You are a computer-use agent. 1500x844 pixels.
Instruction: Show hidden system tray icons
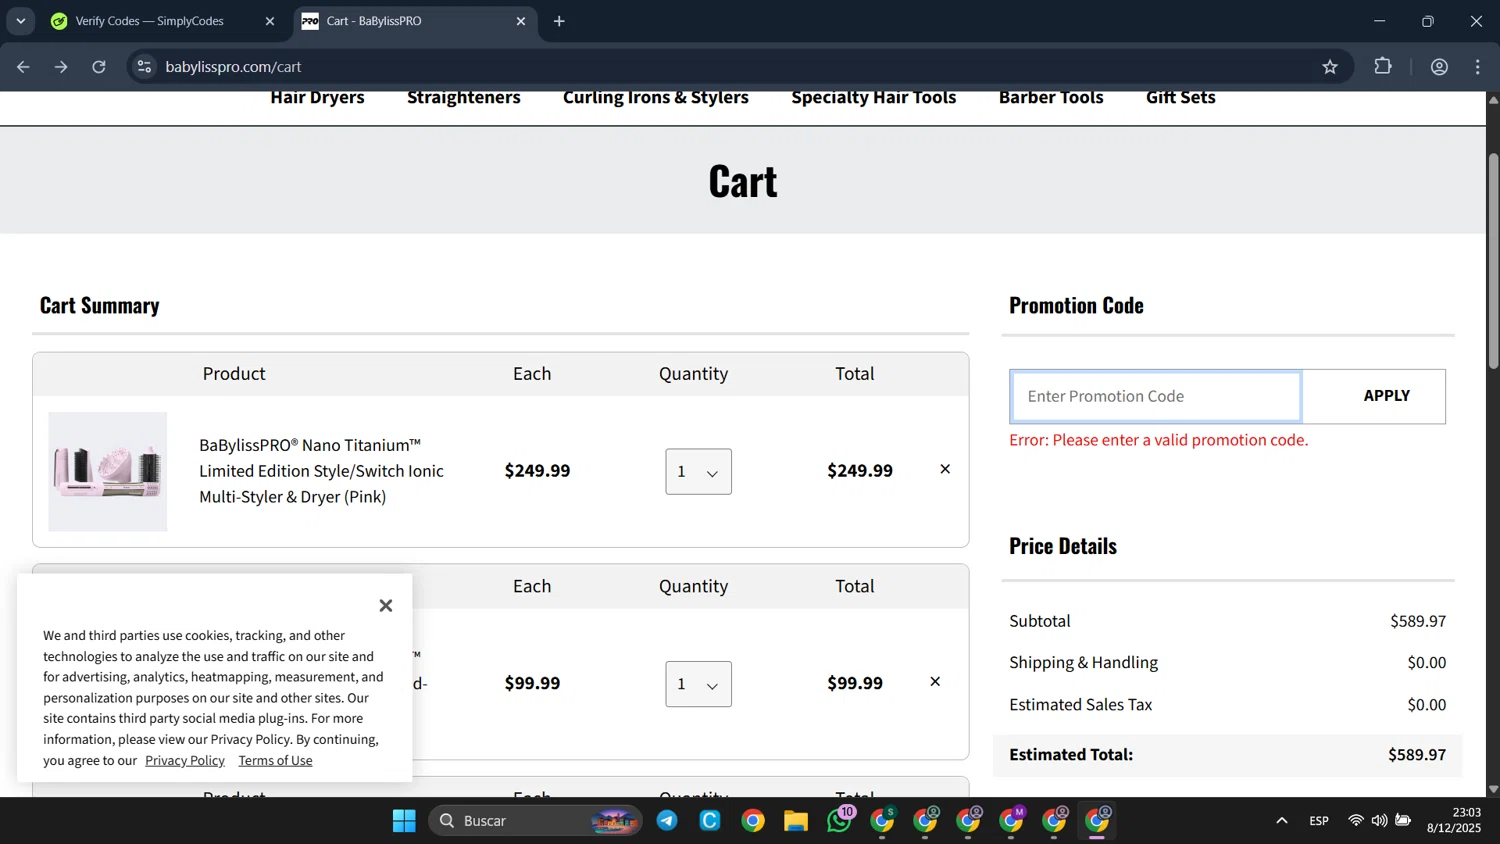tap(1282, 821)
